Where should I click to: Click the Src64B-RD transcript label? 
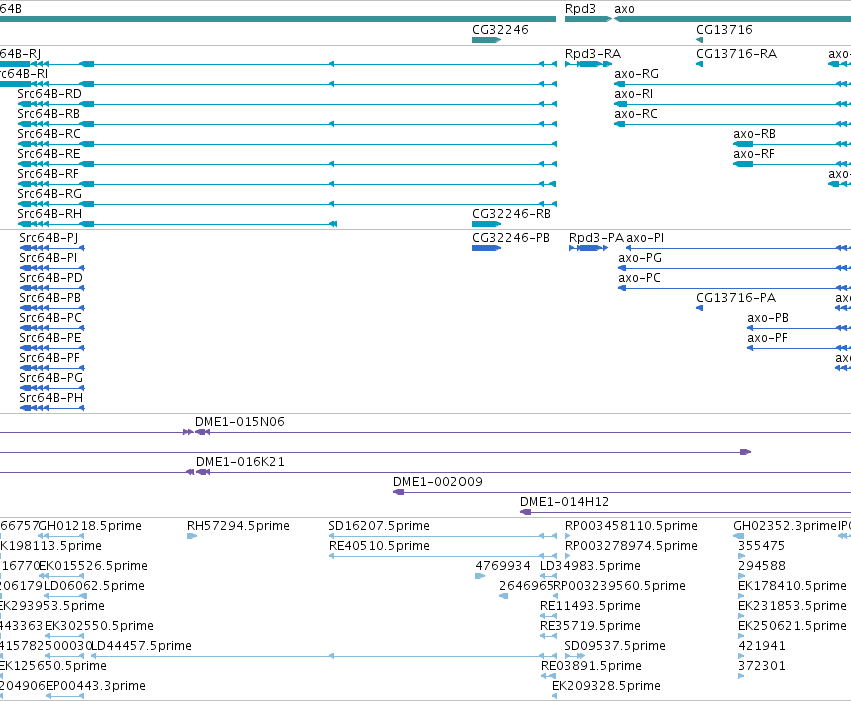coord(49,94)
